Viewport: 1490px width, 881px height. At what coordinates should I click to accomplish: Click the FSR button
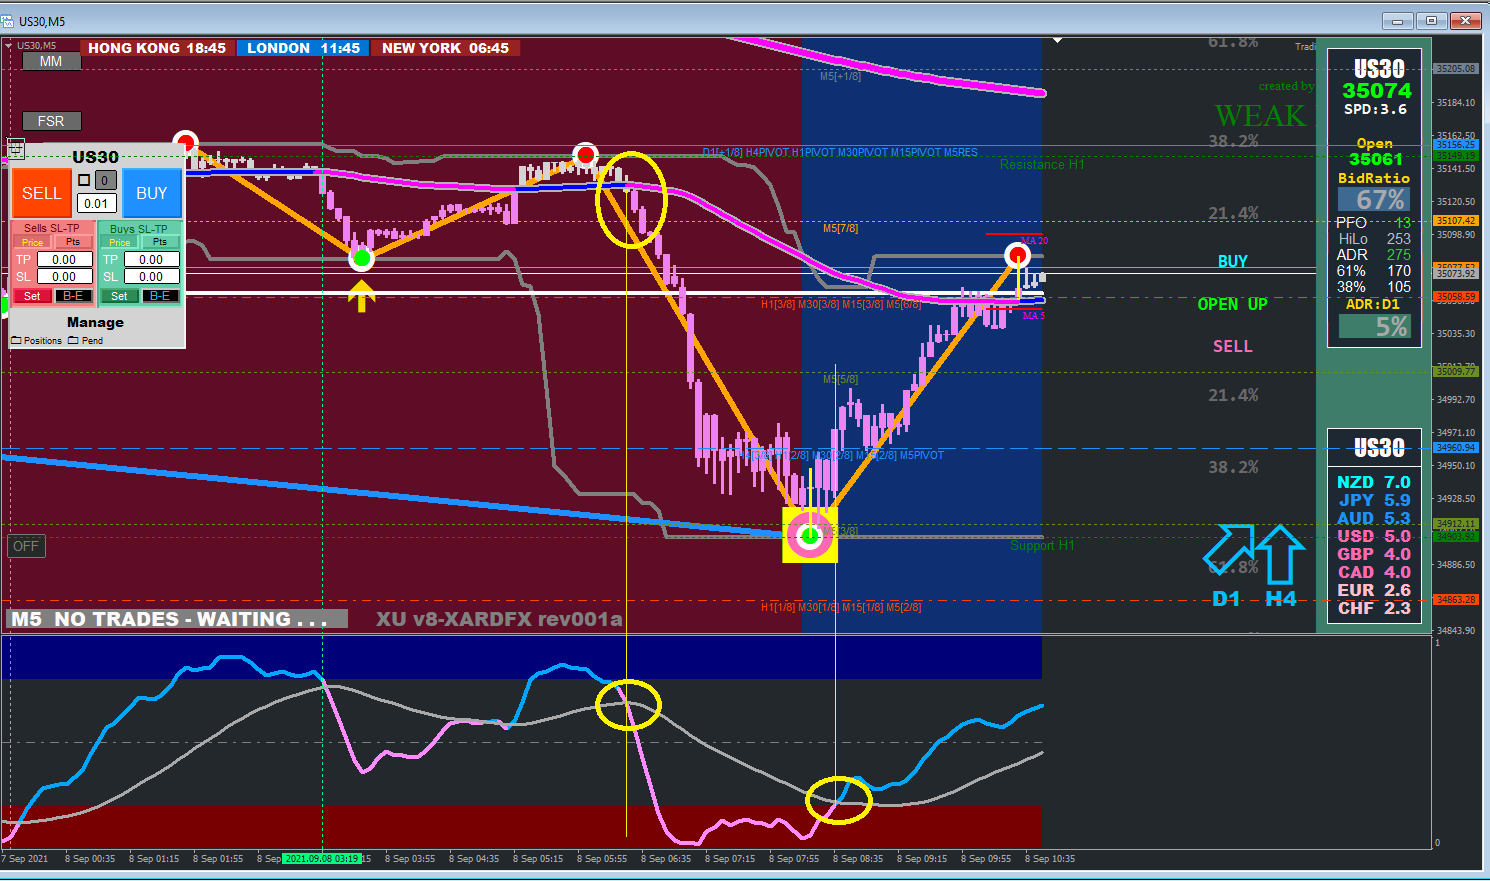click(x=51, y=121)
